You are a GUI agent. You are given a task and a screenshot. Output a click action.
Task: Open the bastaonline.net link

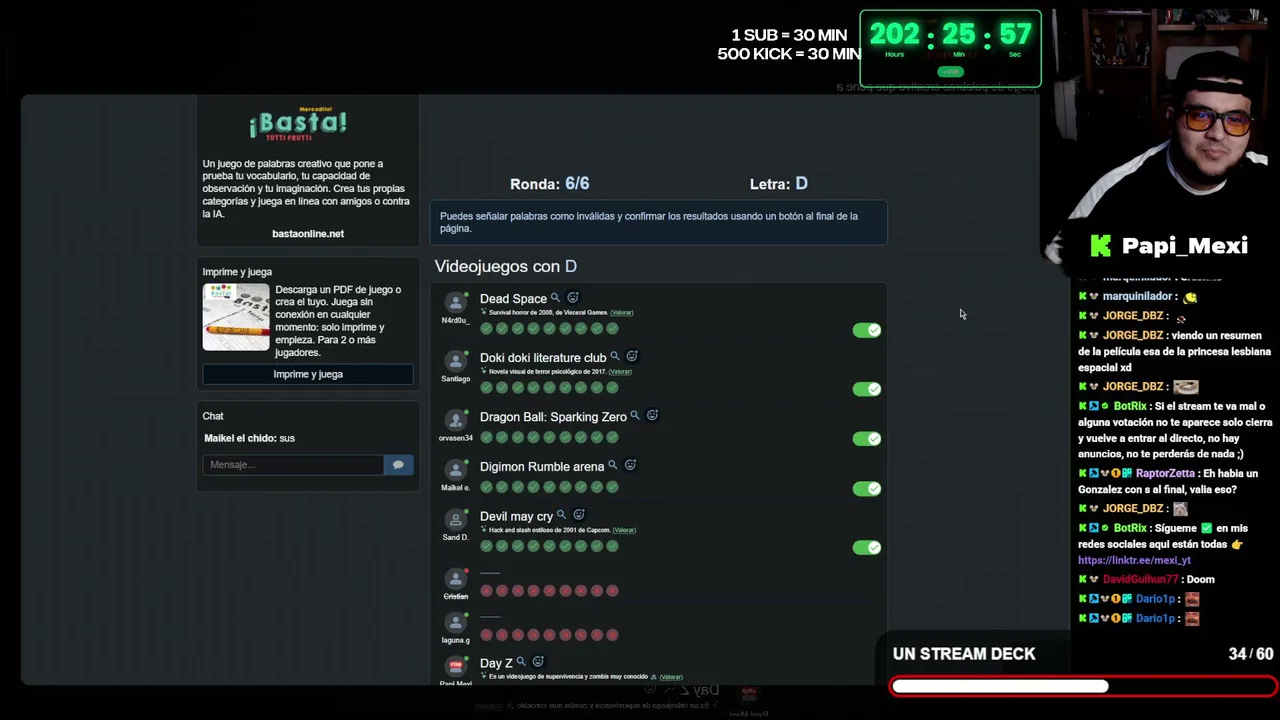pos(308,234)
